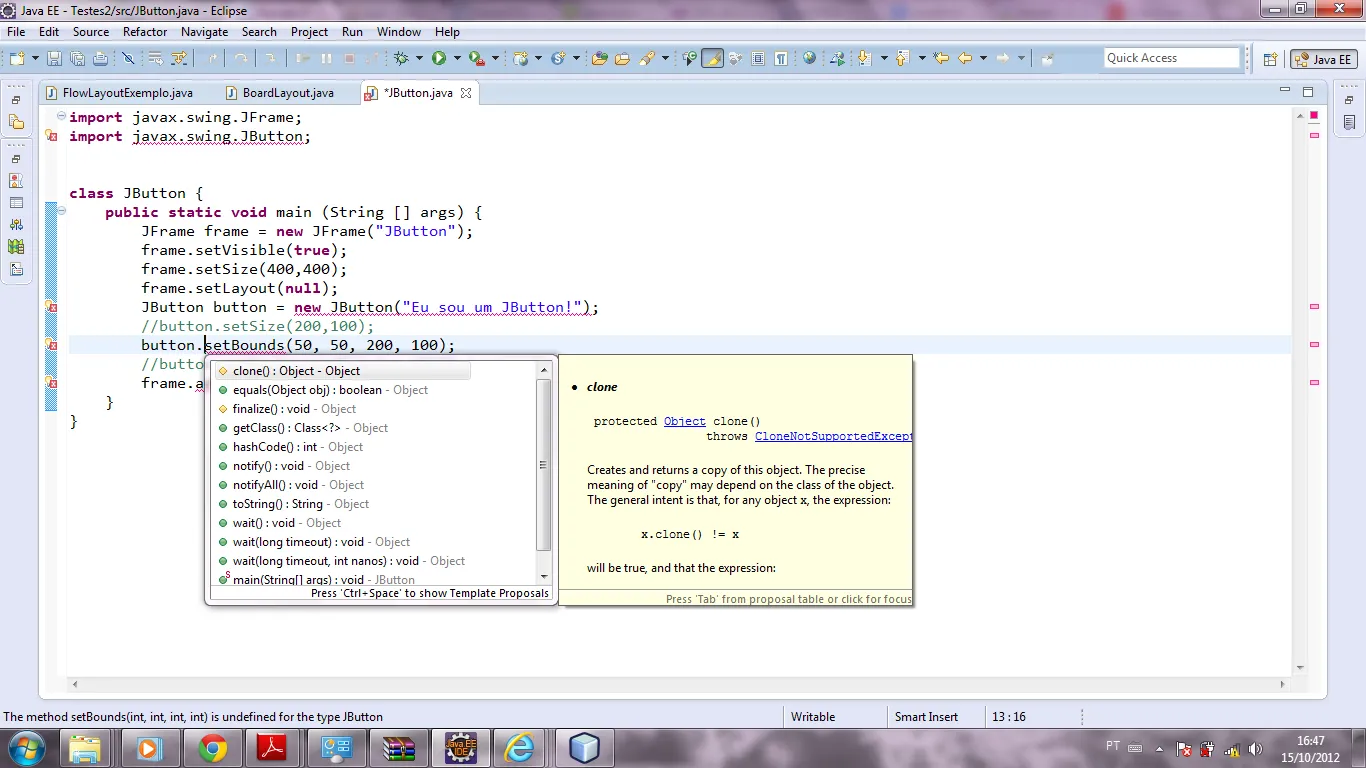Click the Save All icon
Screen dimensions: 1366x768
[77, 59]
